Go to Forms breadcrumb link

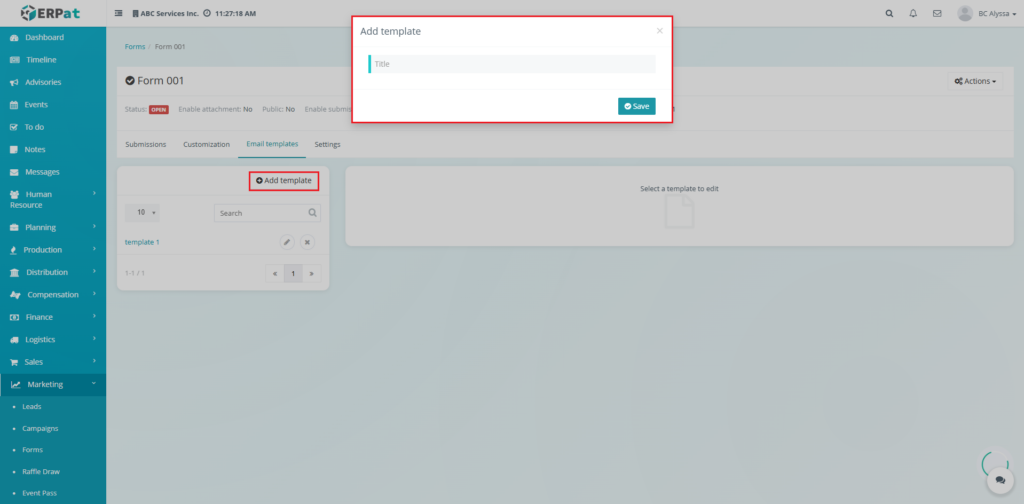click(135, 47)
